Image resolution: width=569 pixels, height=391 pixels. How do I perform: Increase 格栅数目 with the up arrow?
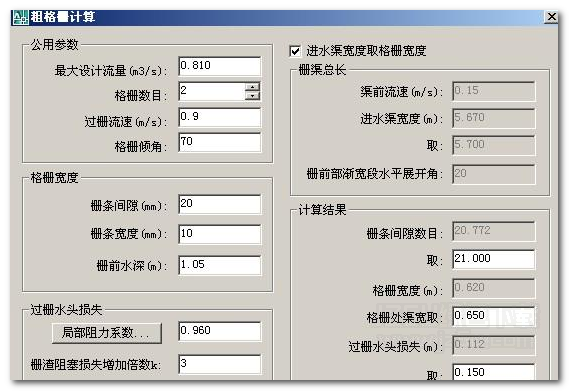pyautogui.click(x=252, y=87)
